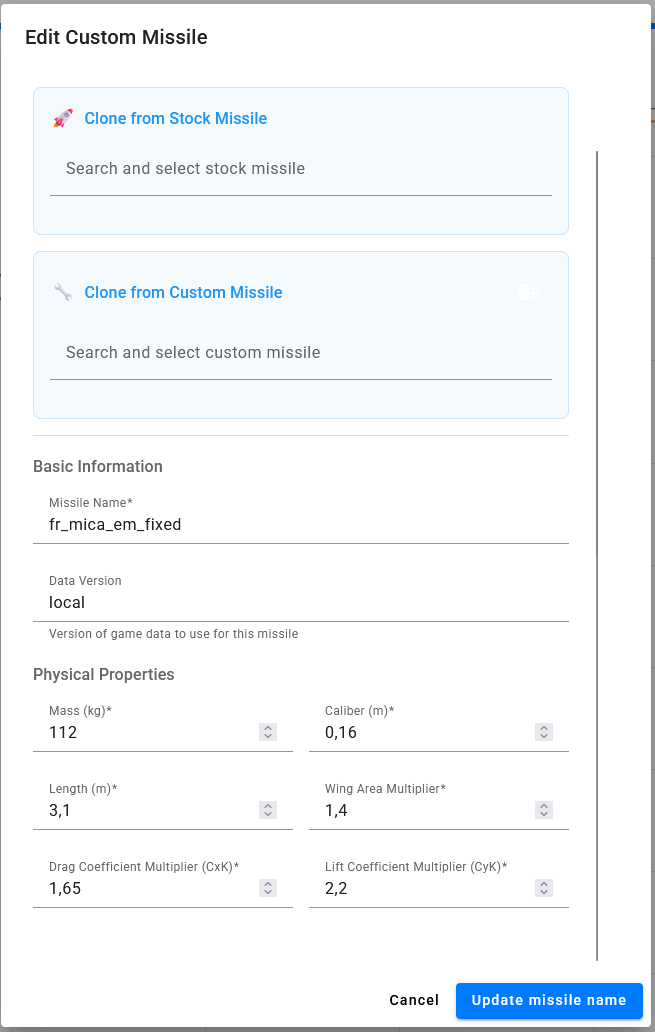Click the dialog's vertical scrollbar
This screenshot has height=1032, width=655.
[597, 556]
